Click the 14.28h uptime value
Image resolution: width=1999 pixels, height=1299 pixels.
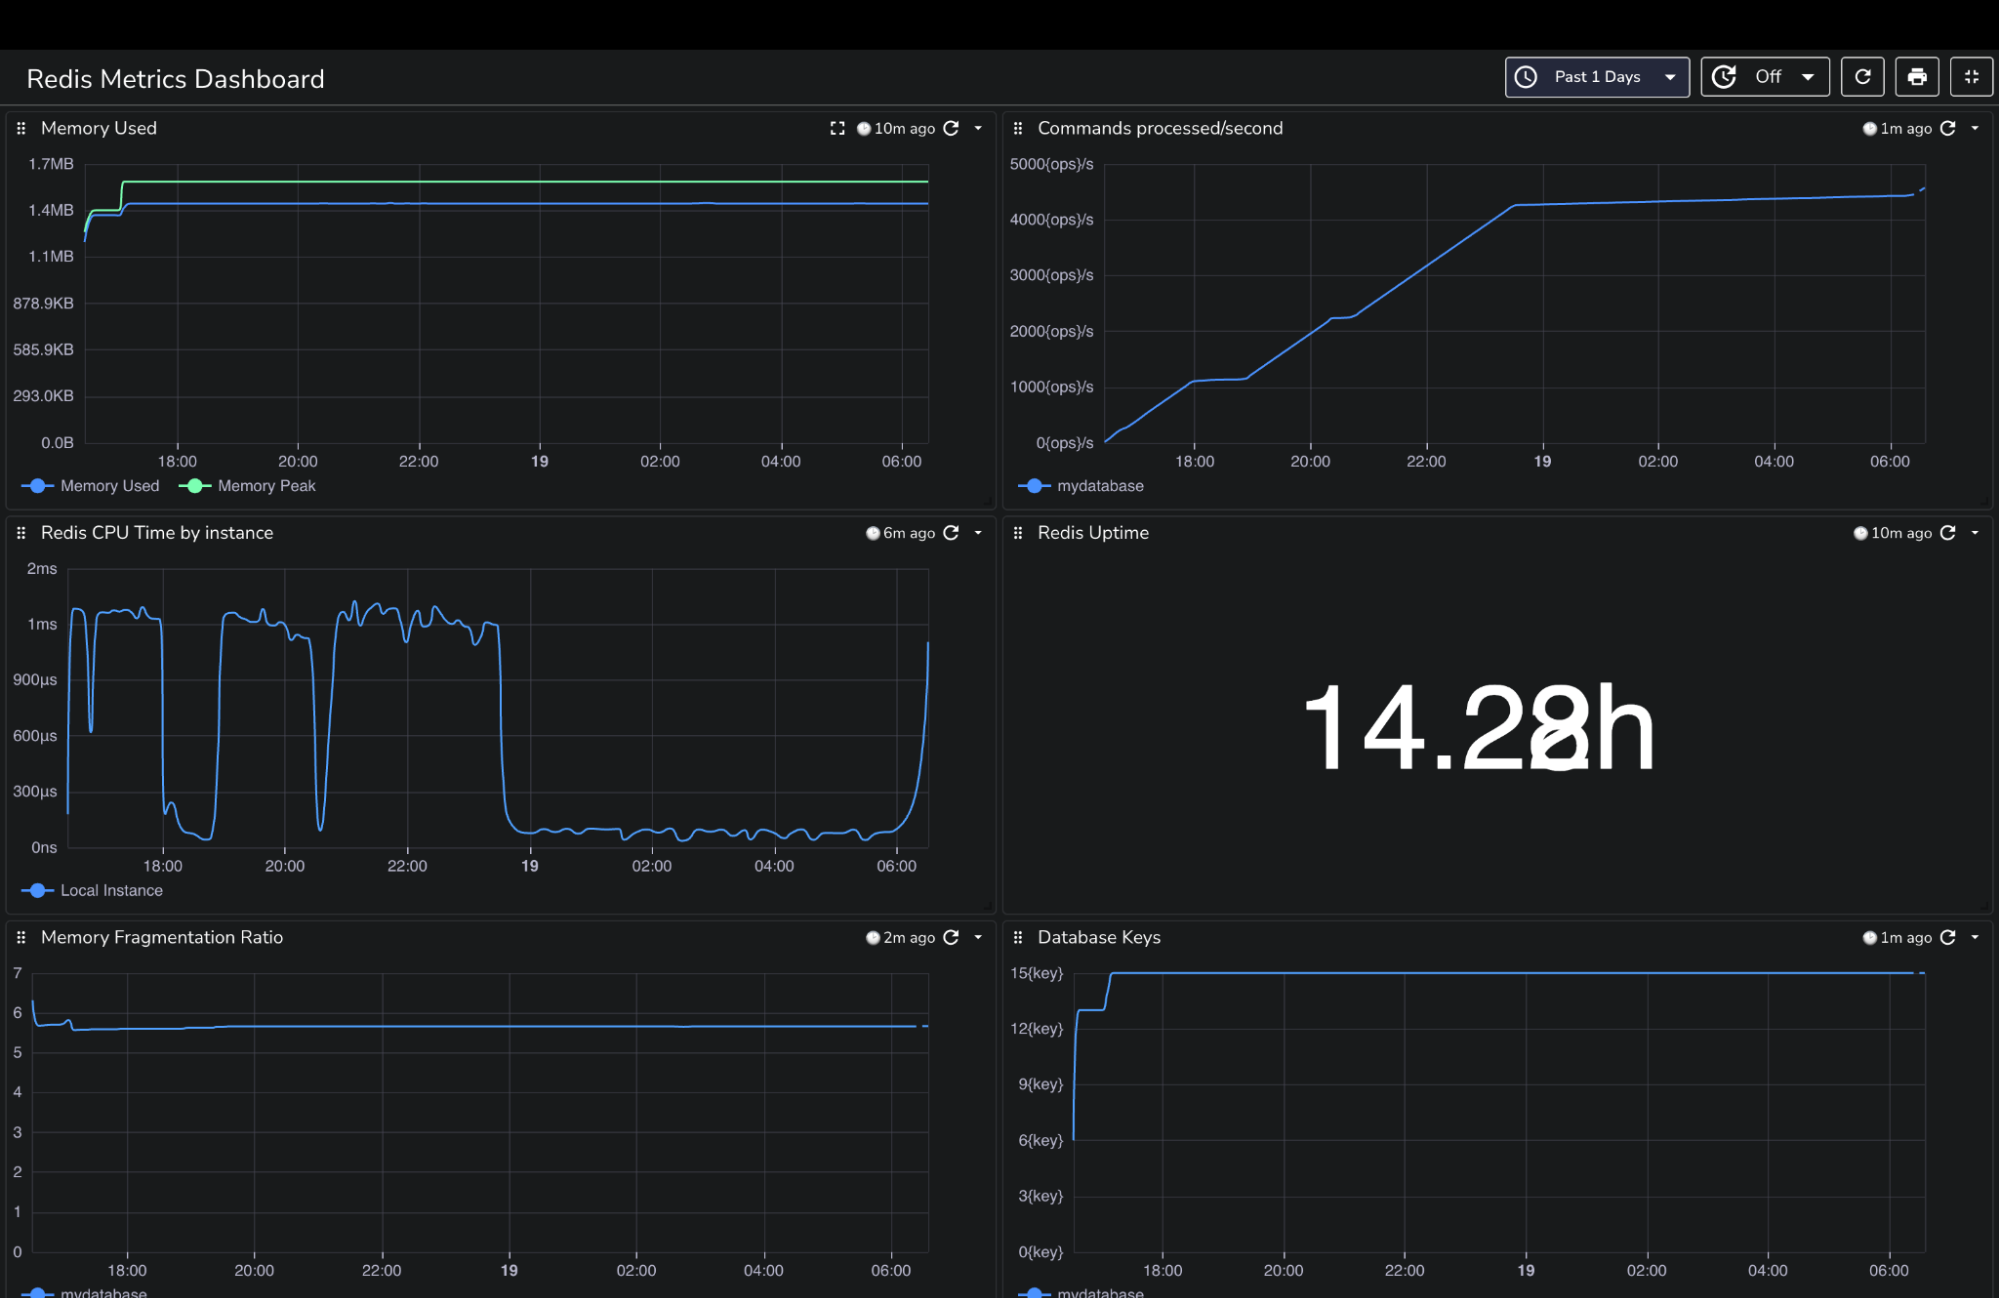point(1479,728)
